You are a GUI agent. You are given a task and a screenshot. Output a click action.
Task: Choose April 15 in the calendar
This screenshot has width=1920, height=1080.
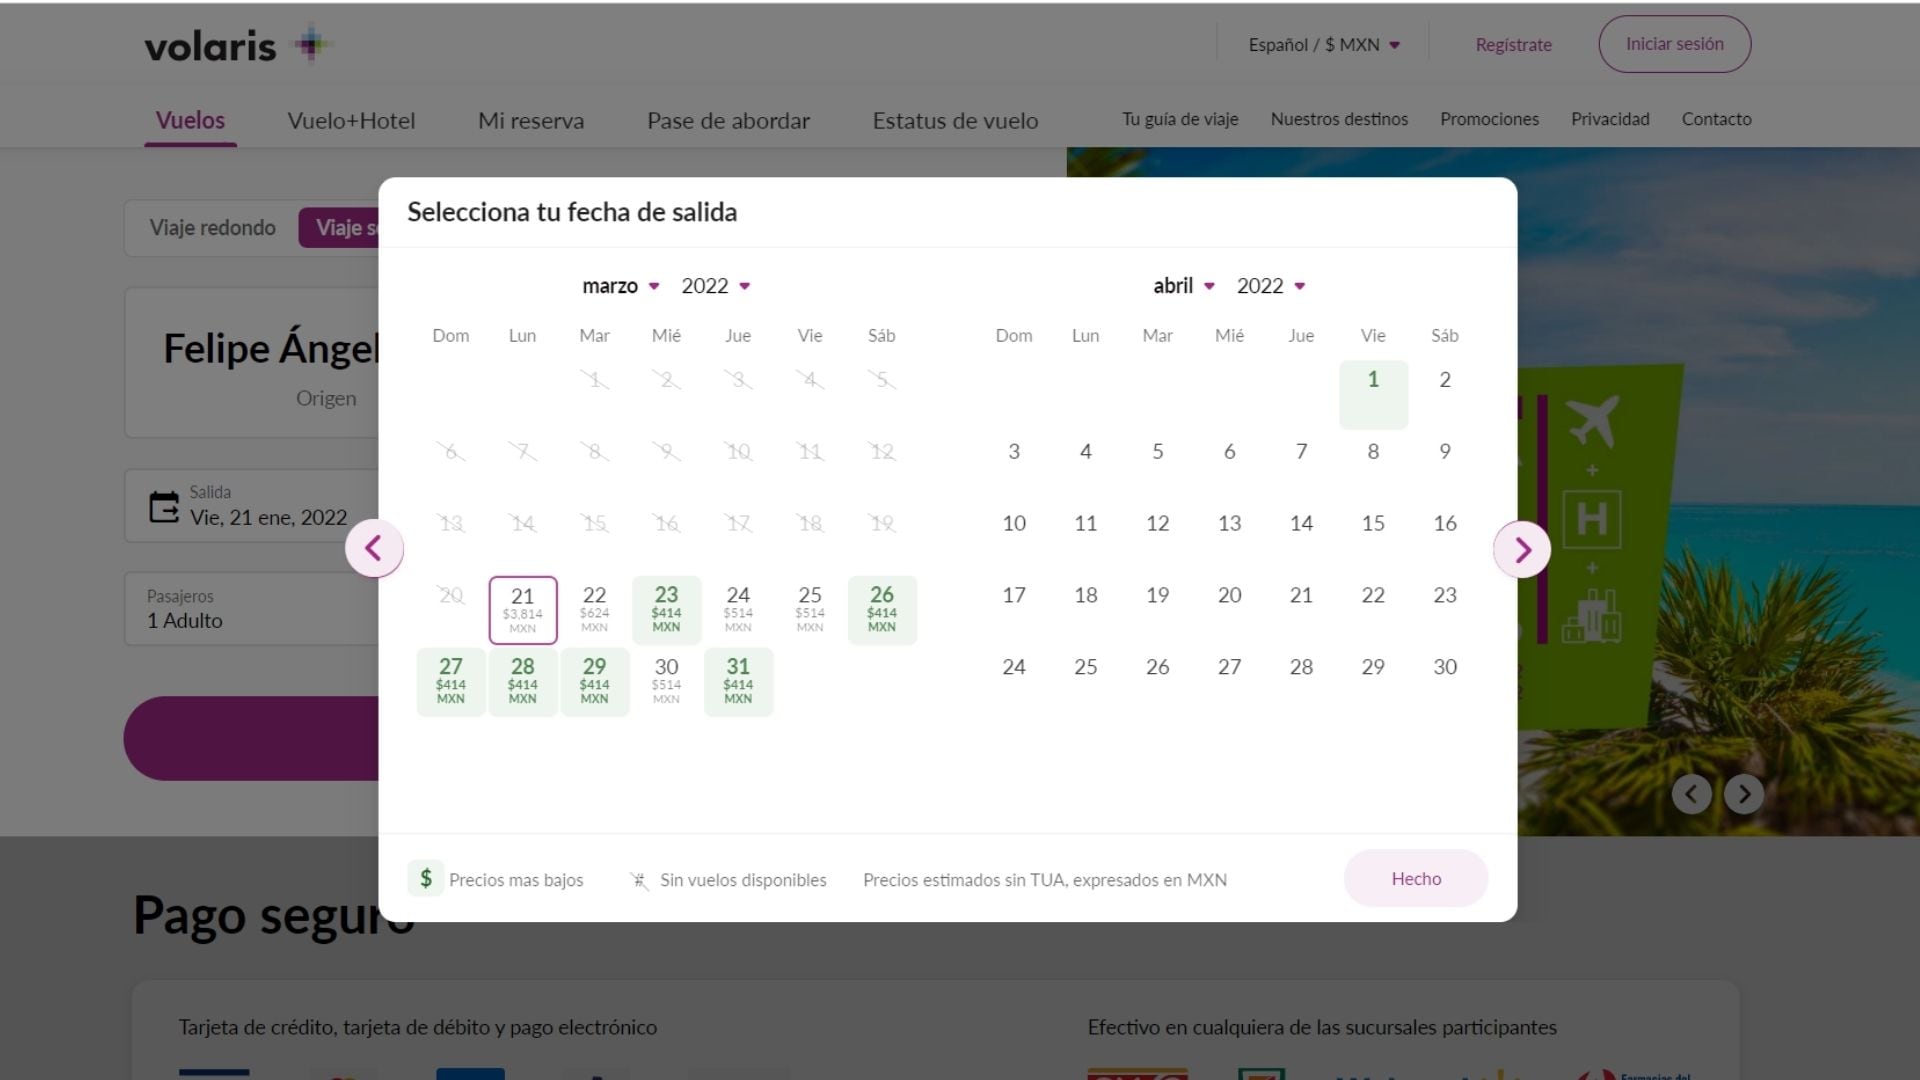[1372, 523]
